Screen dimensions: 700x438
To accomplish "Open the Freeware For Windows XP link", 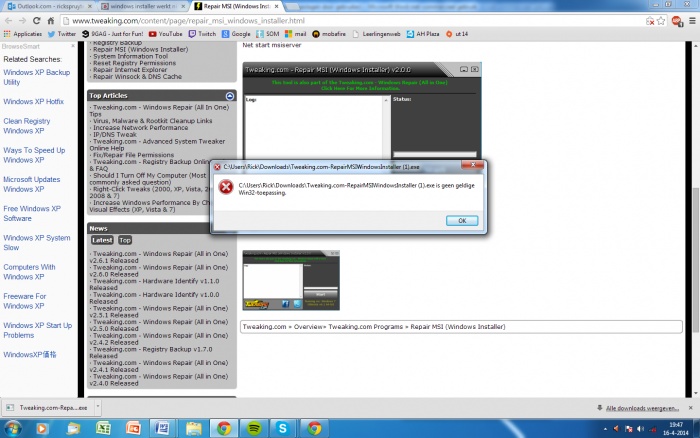I will [25, 301].
